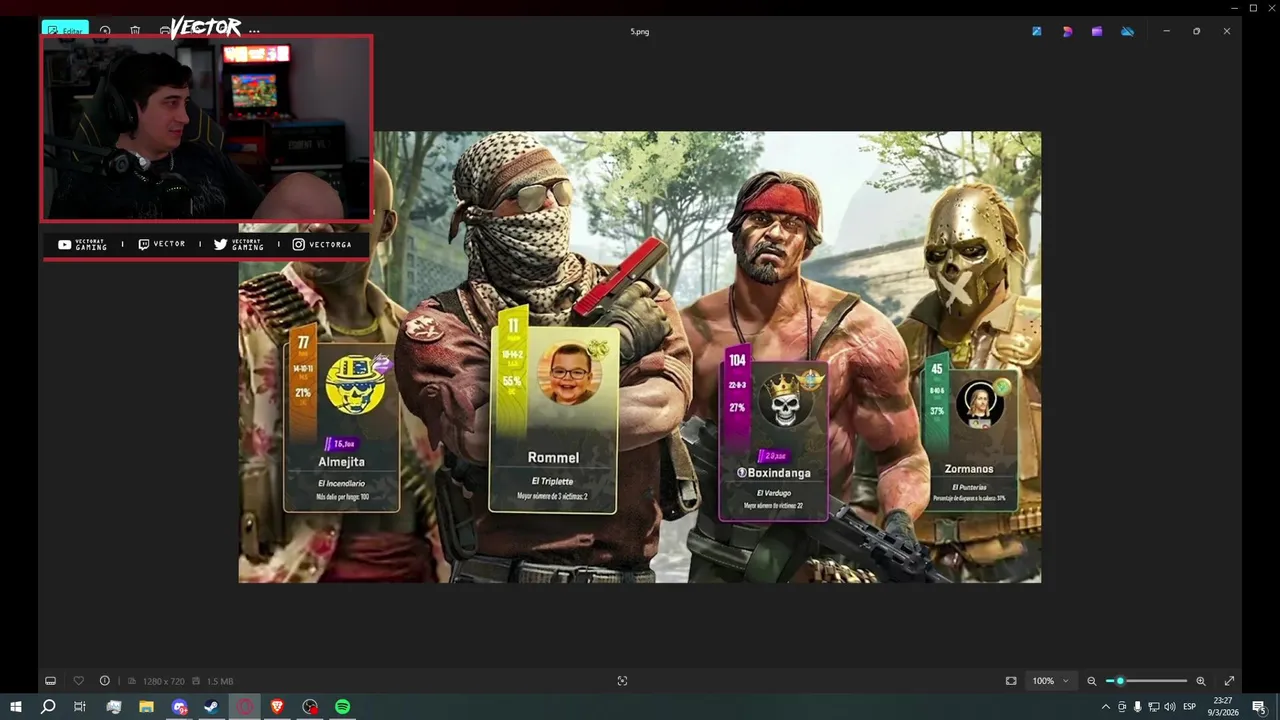Click the rotate image icon
The image size is (1280, 720).
[x=105, y=31]
